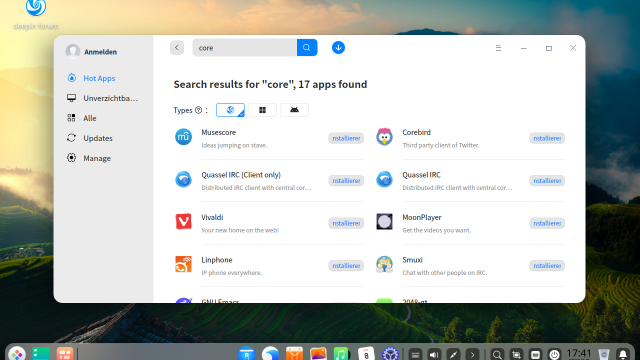Viewport: 640px width, 360px height.
Task: Open the Smuxi title text
Action: click(412, 260)
